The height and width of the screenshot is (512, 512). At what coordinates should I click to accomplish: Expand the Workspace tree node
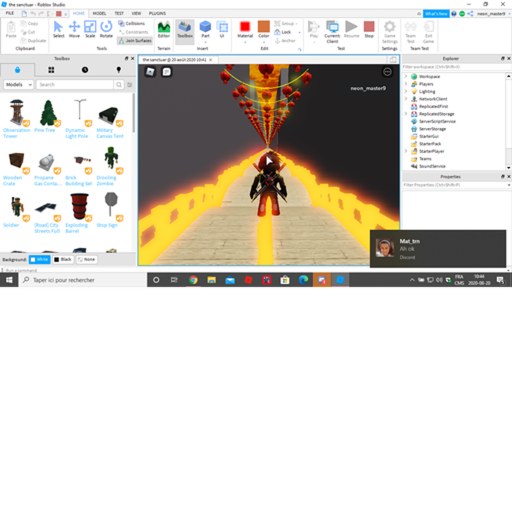pyautogui.click(x=406, y=76)
